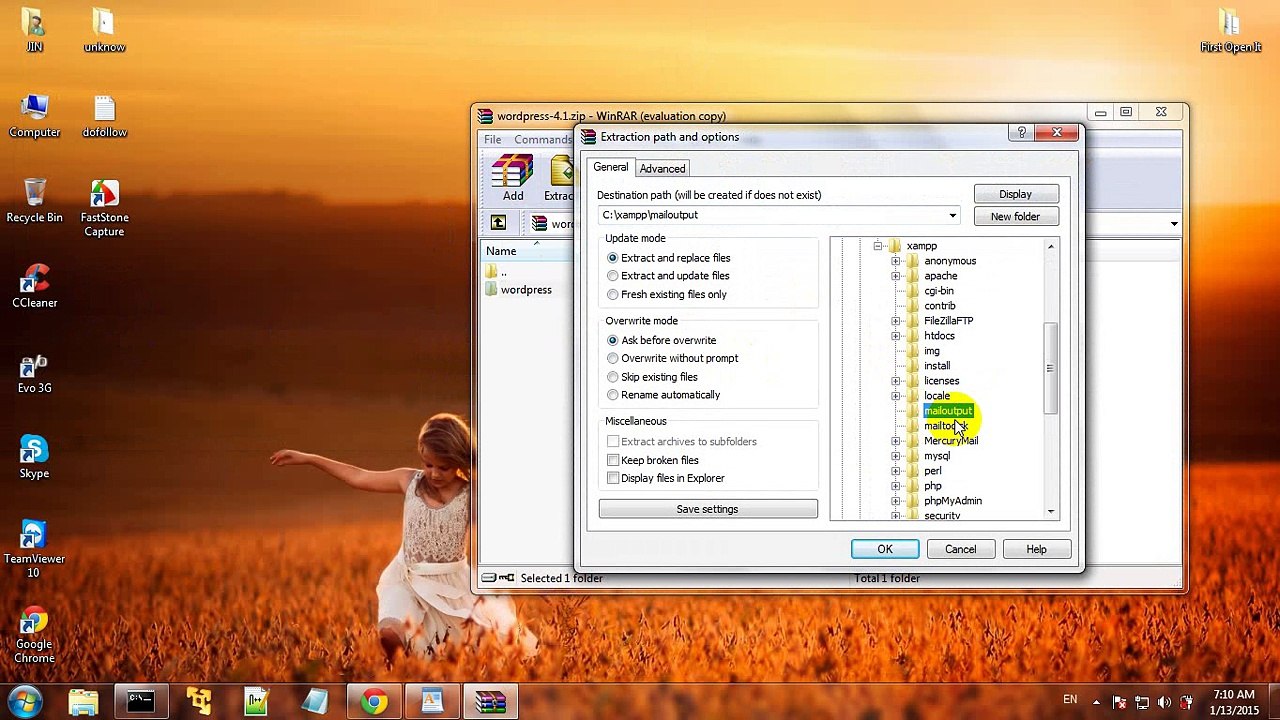The width and height of the screenshot is (1280, 720).
Task: Click the up-one-level arrow icon in WinRAR
Action: click(498, 223)
